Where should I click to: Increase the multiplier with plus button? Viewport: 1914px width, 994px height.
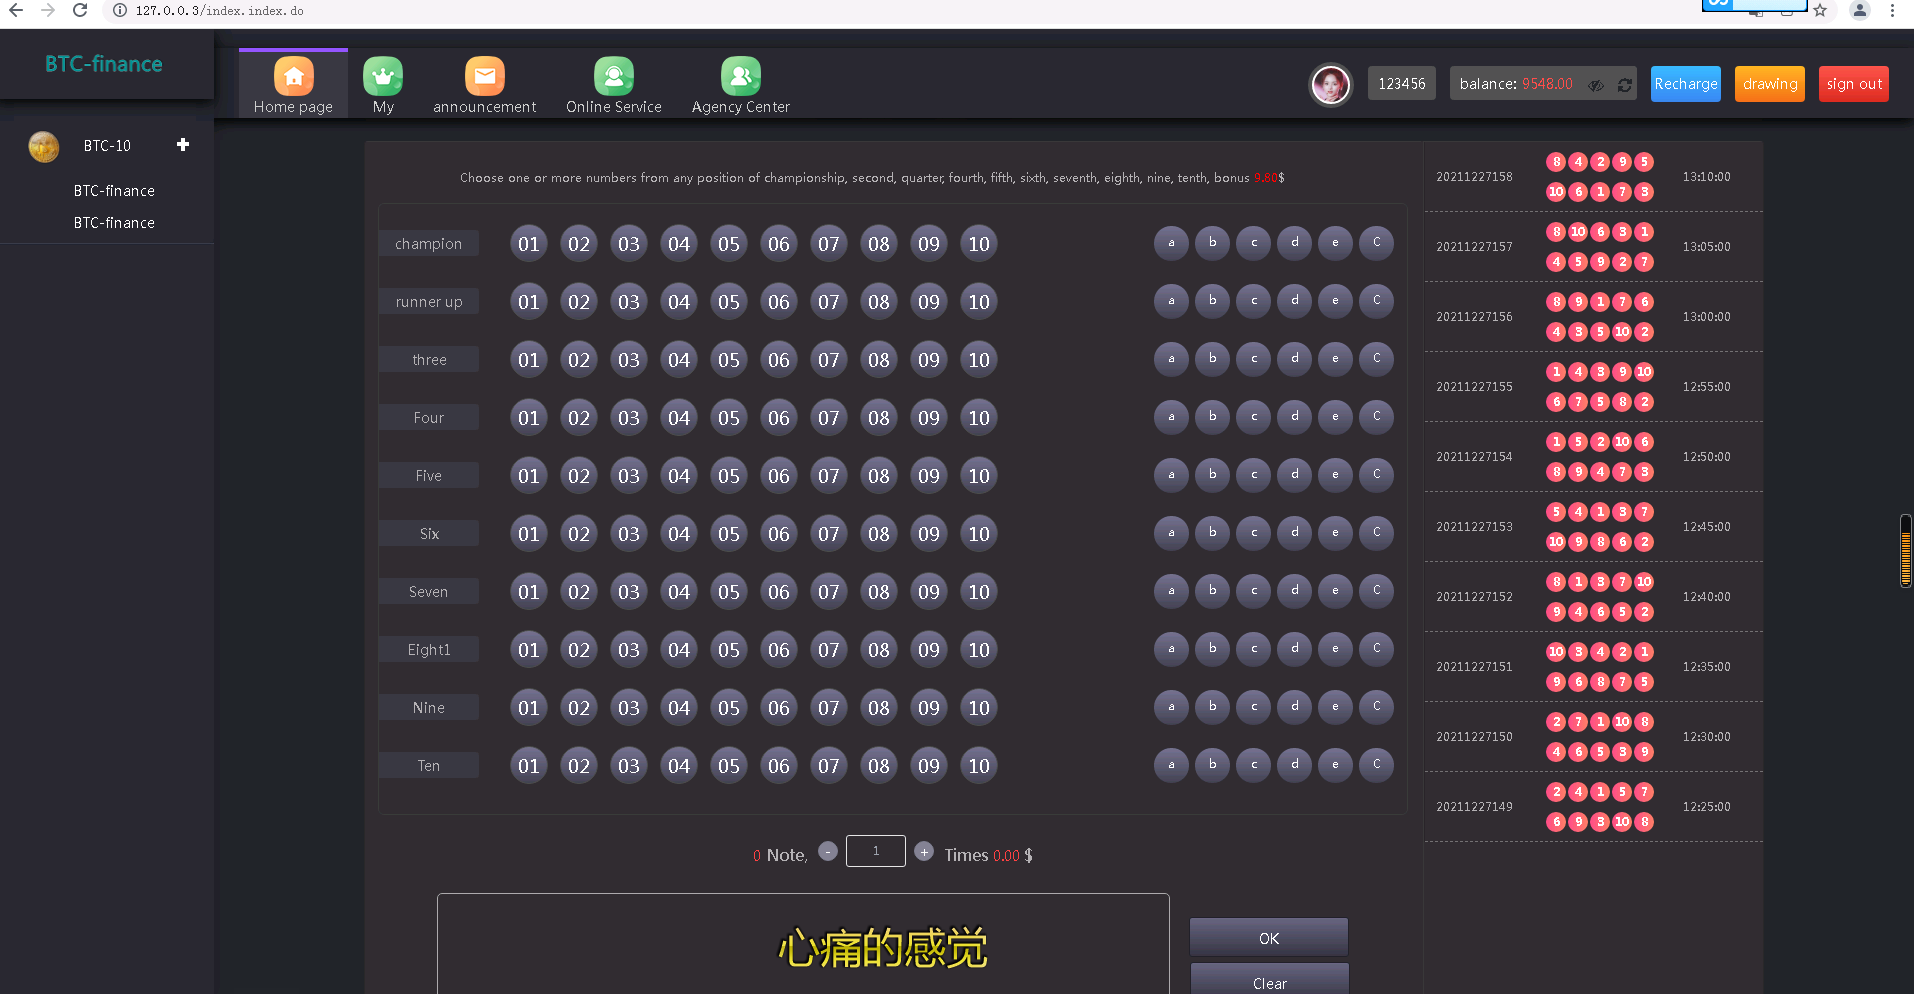point(924,852)
